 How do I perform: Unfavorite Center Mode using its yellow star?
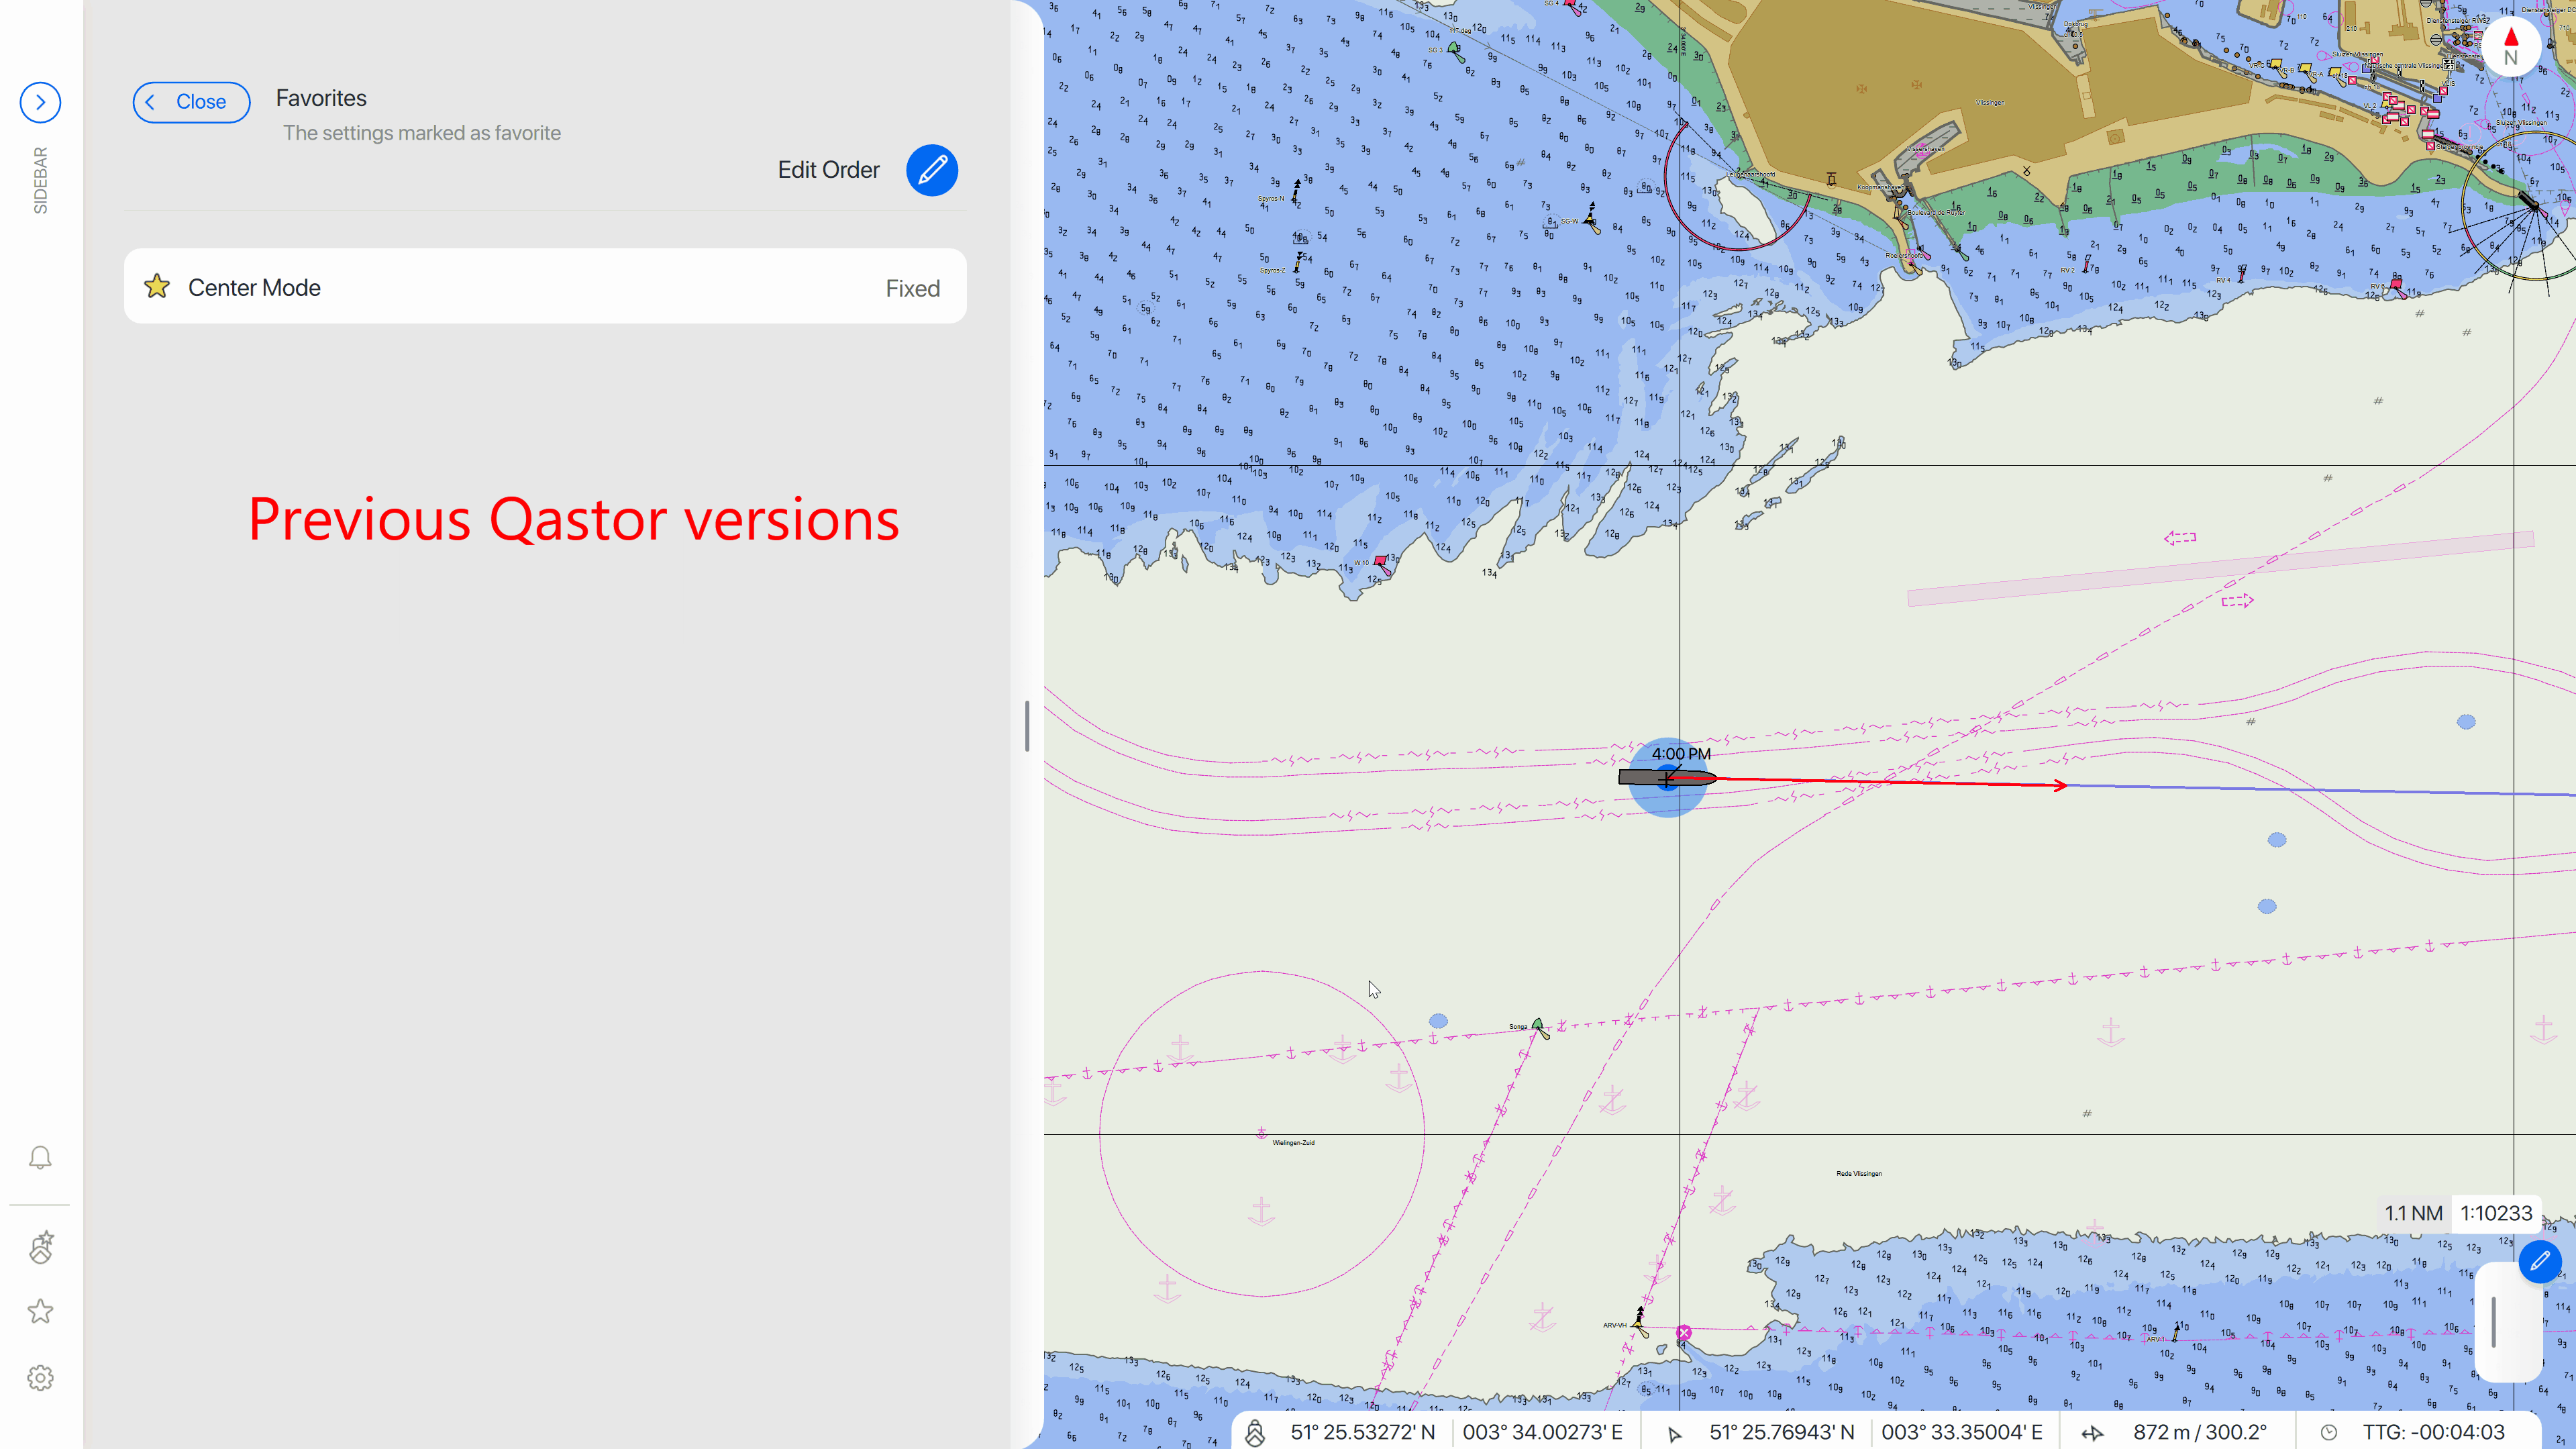click(x=157, y=287)
